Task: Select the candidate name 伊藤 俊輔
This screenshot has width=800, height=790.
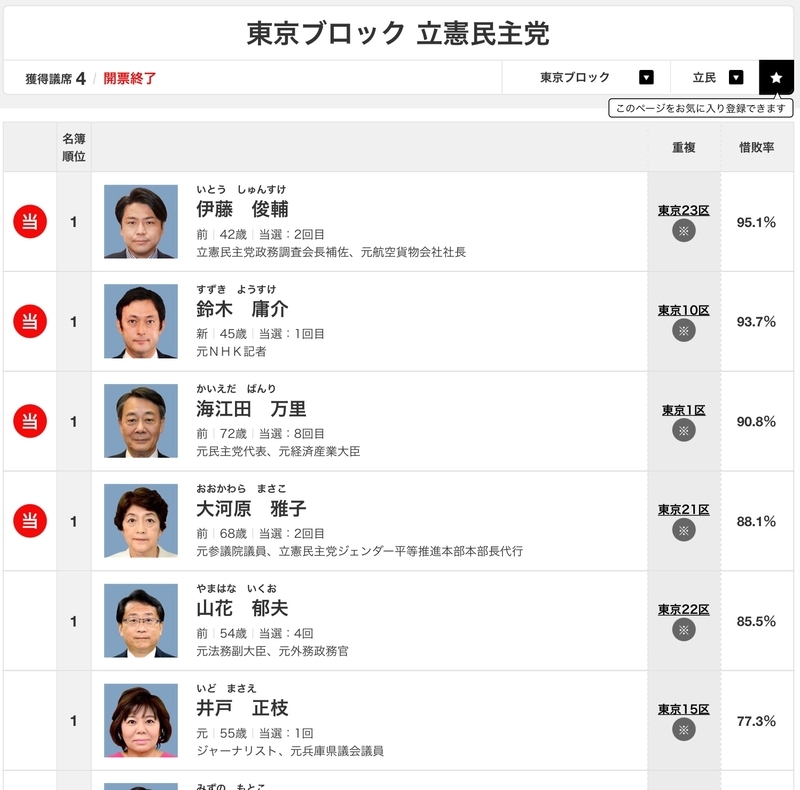Action: [x=242, y=209]
